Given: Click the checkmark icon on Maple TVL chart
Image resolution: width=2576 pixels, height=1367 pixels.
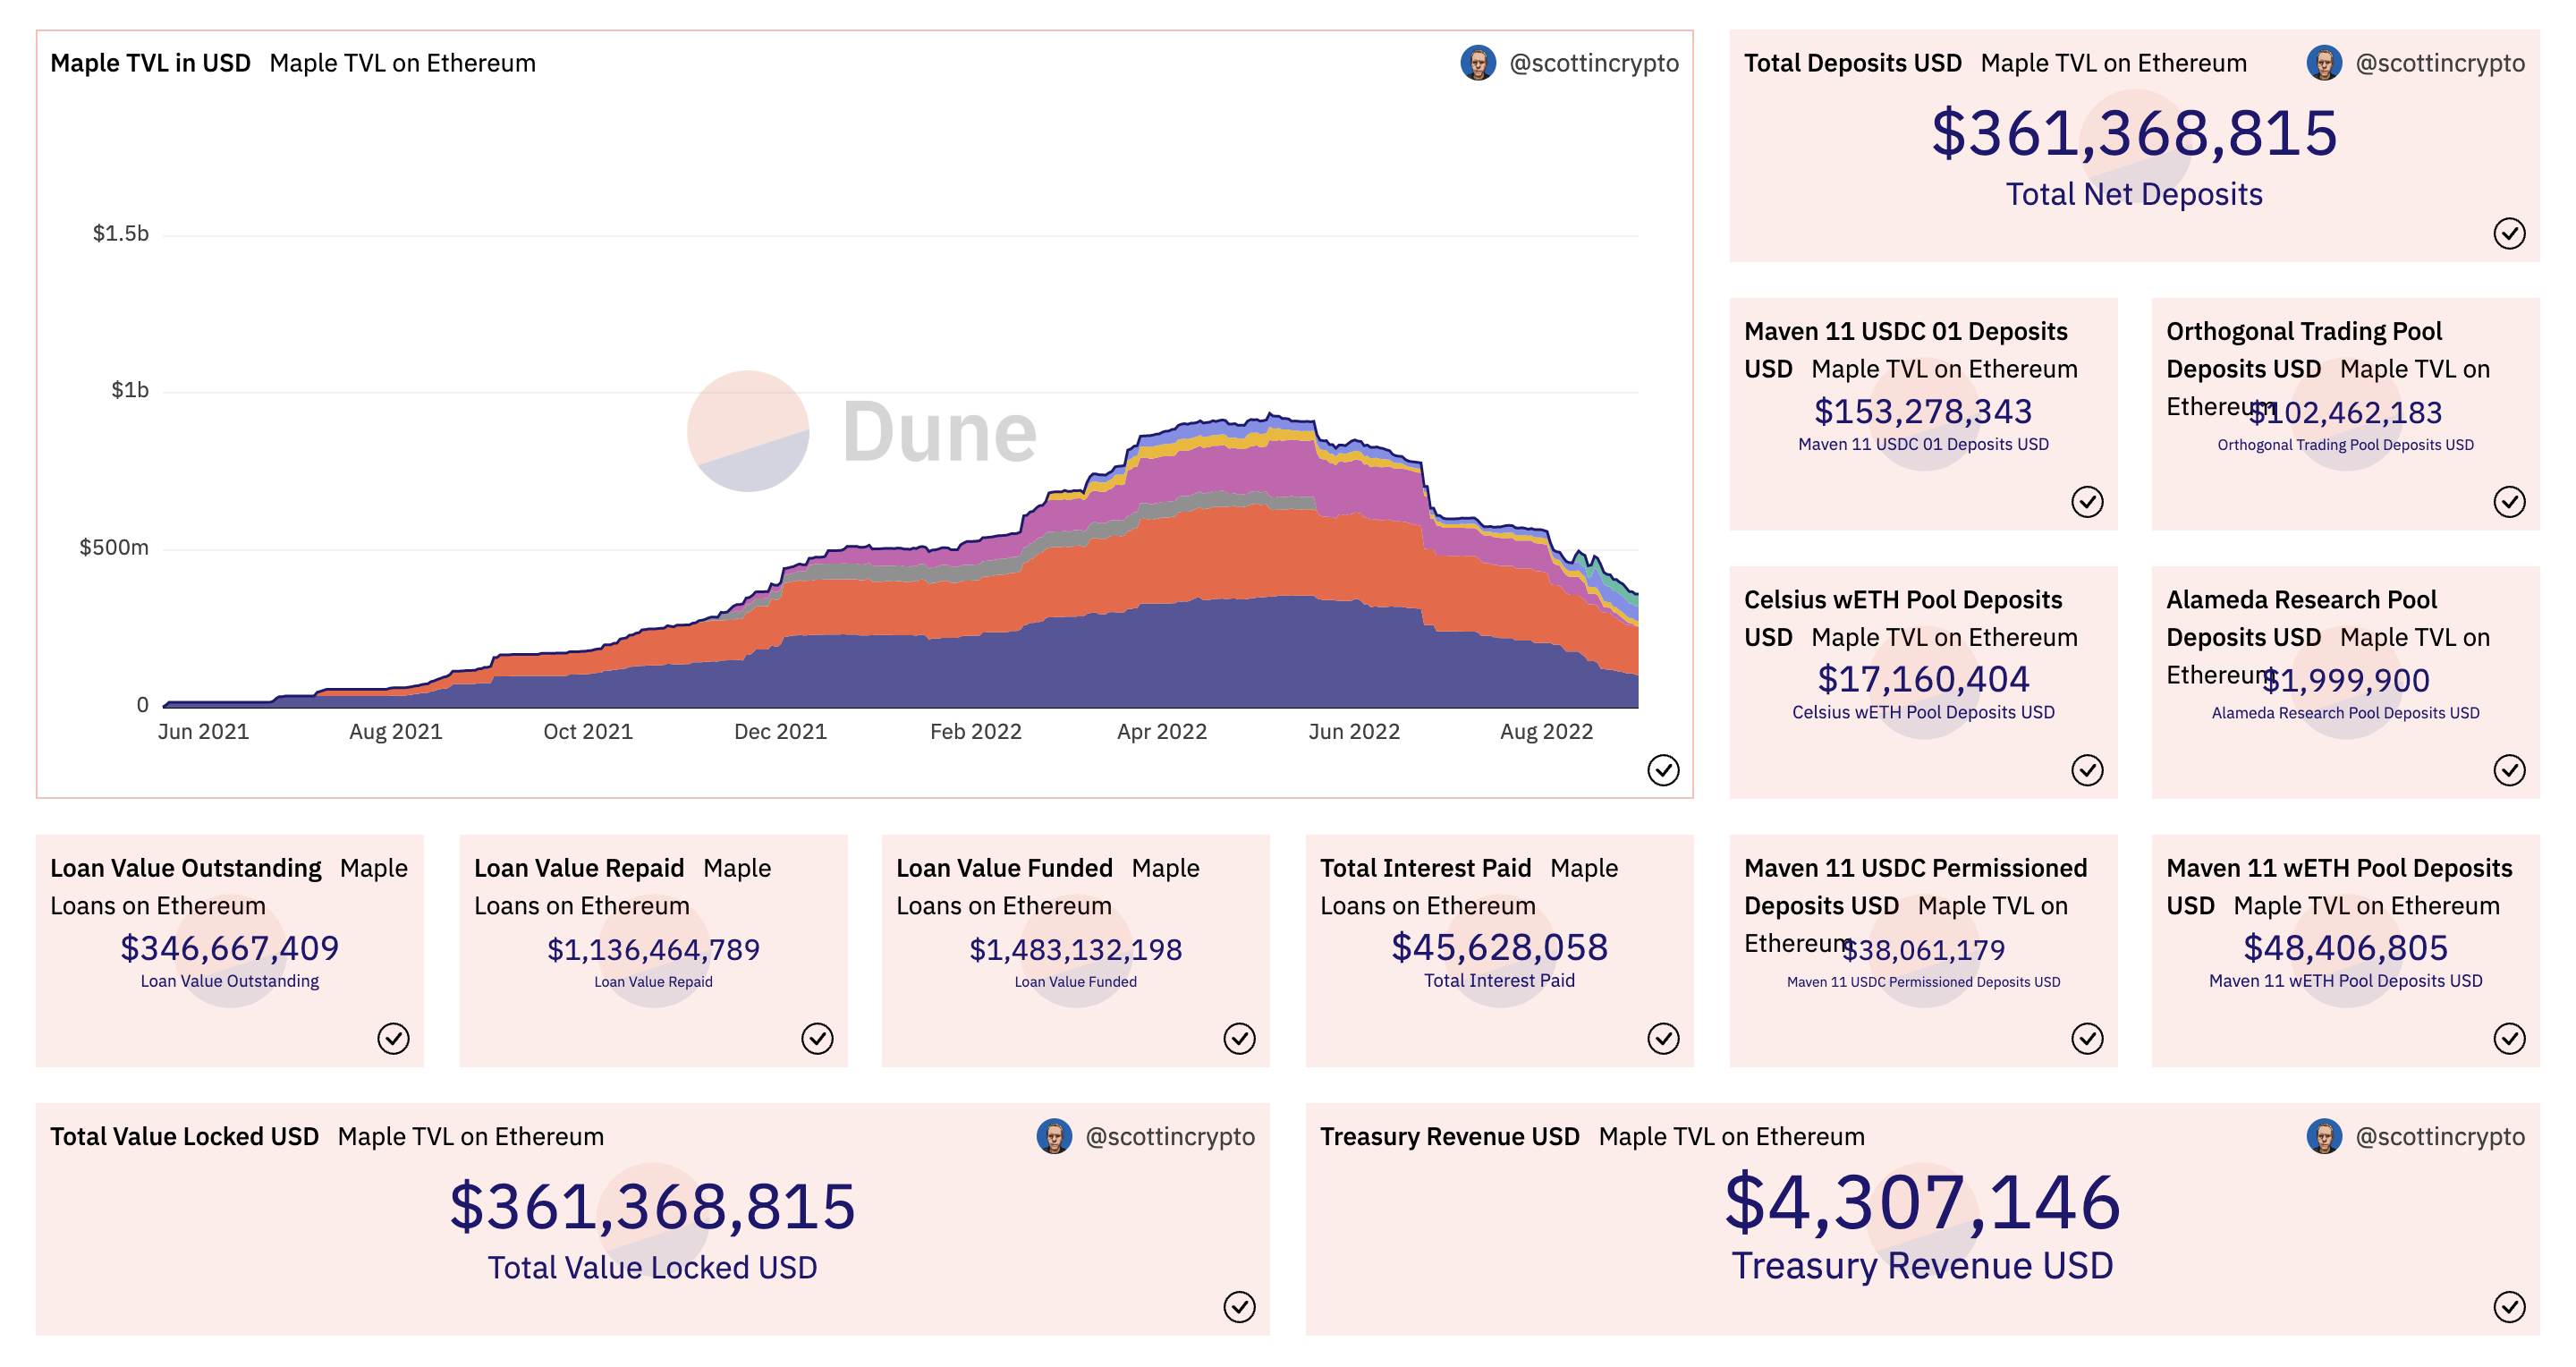Looking at the screenshot, I should click(x=1663, y=770).
